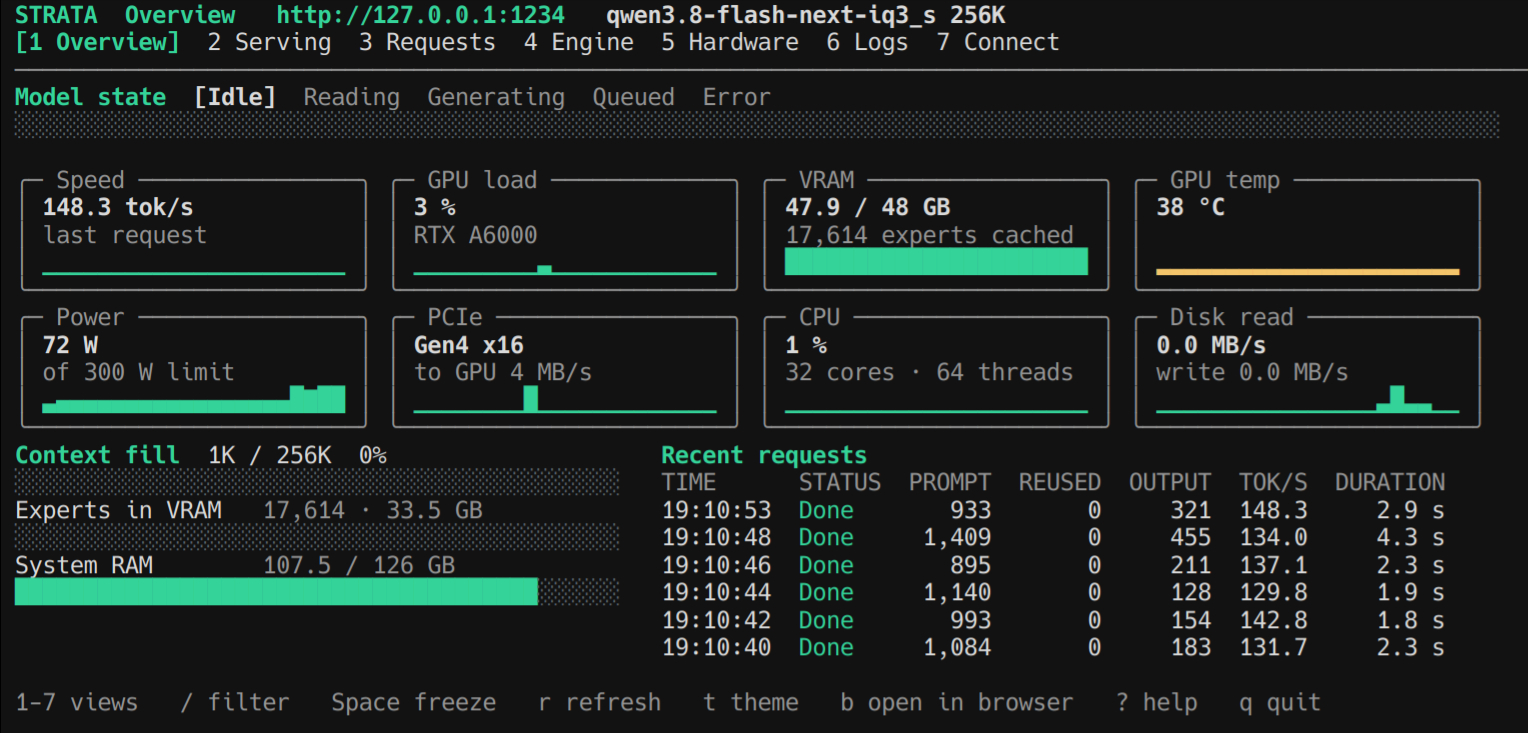Viewport: 1528px width, 733px height.
Task: Open the 3 Requests tab
Action: tap(427, 42)
